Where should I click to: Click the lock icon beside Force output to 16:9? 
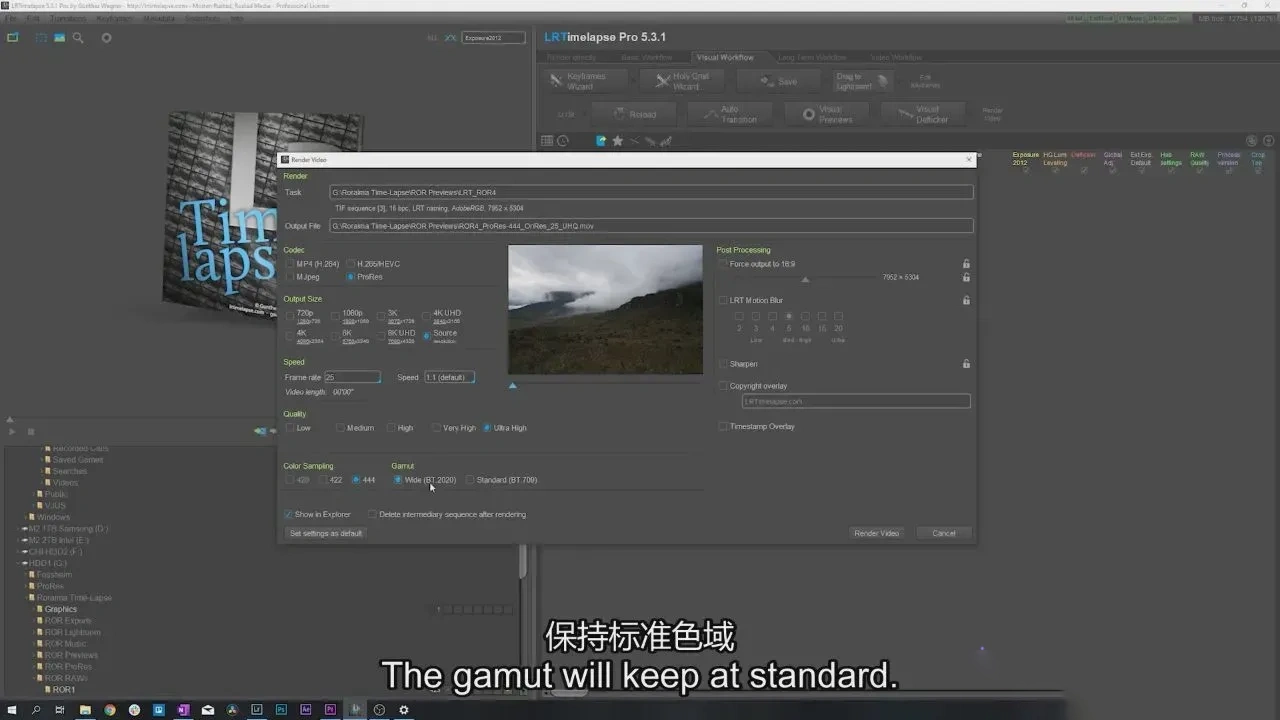(x=966, y=264)
